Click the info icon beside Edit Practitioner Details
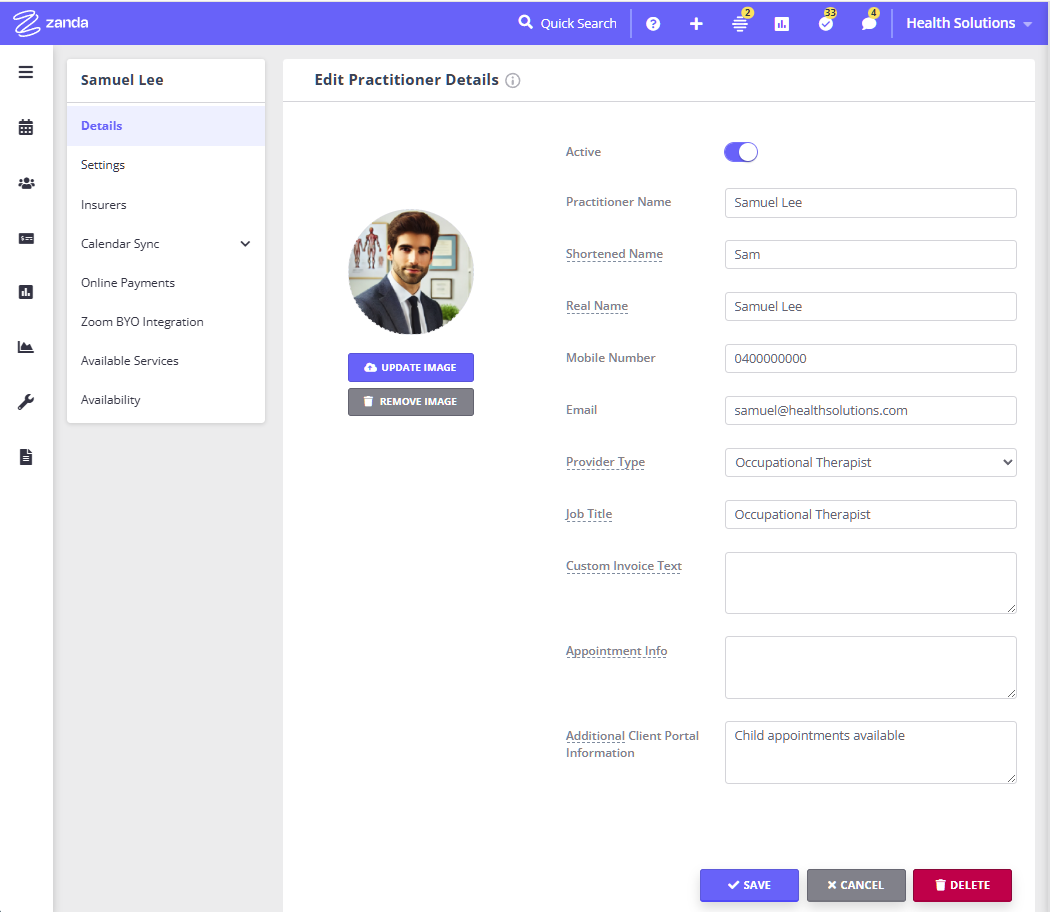This screenshot has height=912, width=1050. (513, 81)
